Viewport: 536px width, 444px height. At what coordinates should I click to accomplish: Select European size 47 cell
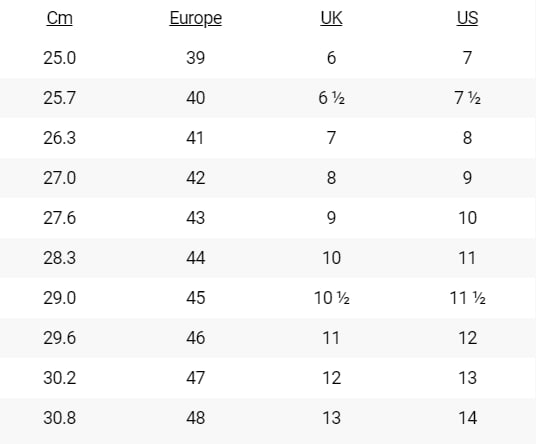coord(196,378)
